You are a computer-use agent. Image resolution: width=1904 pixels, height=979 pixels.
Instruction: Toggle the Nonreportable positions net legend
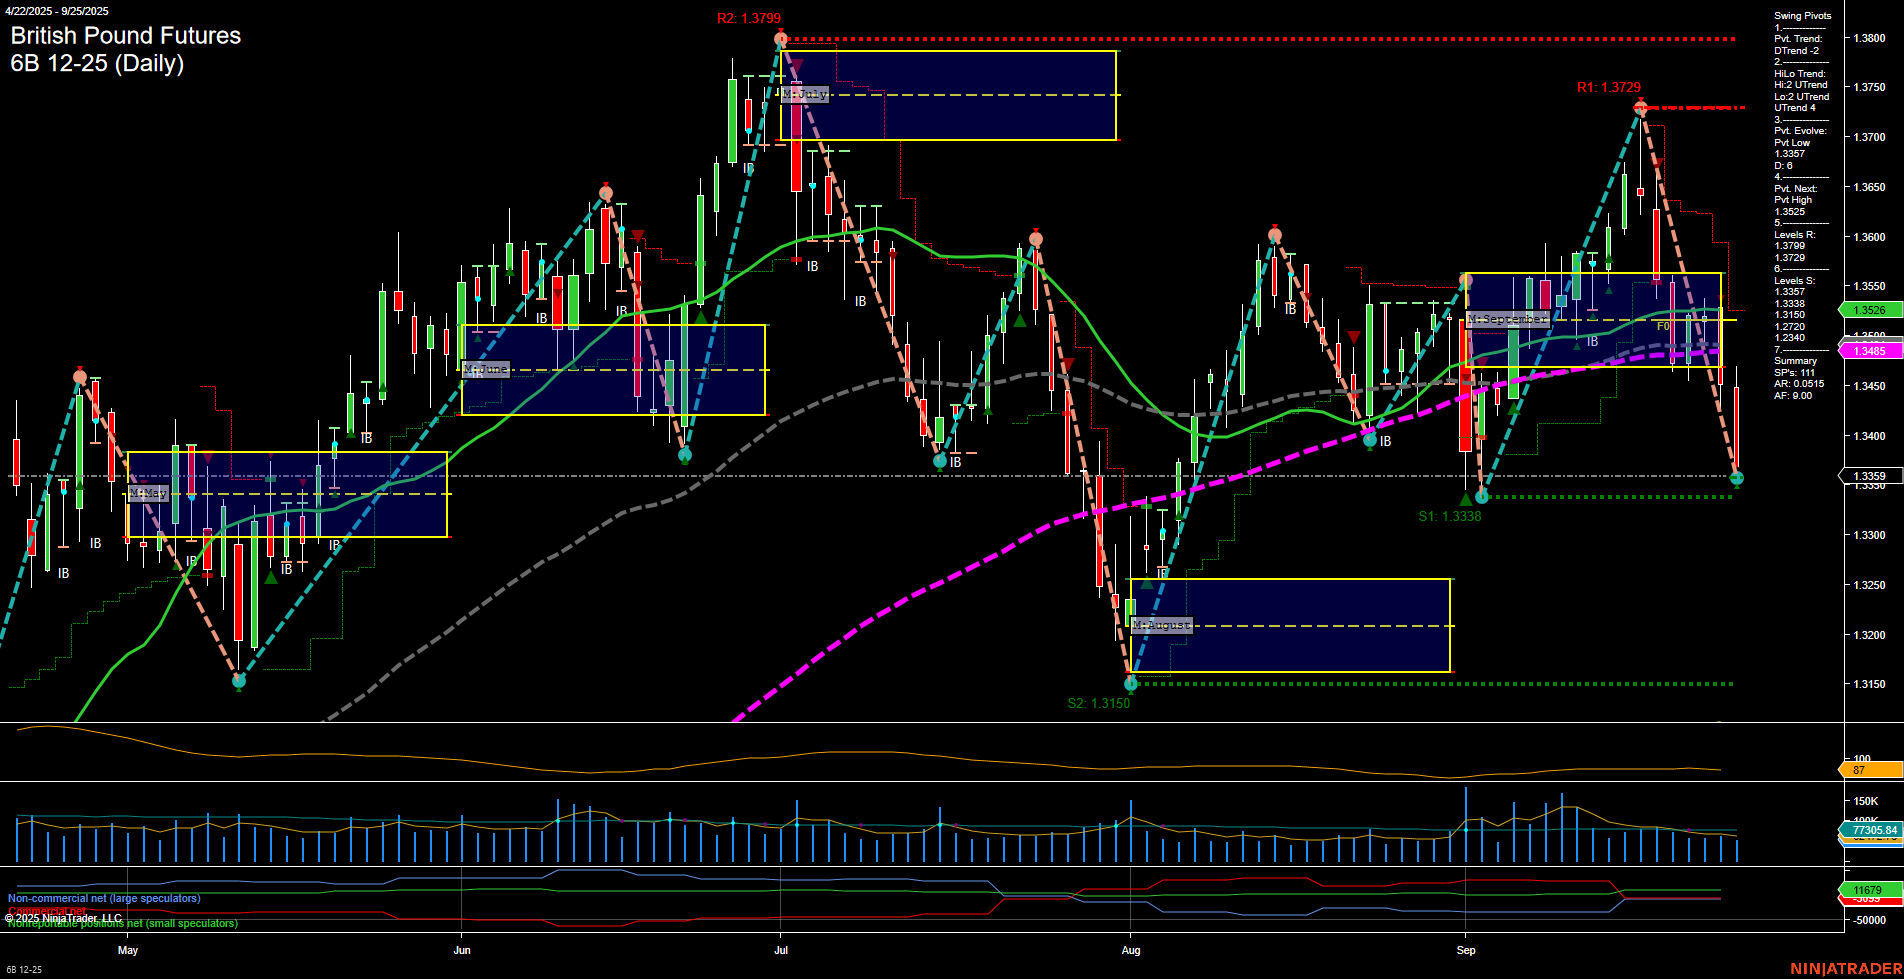click(122, 924)
